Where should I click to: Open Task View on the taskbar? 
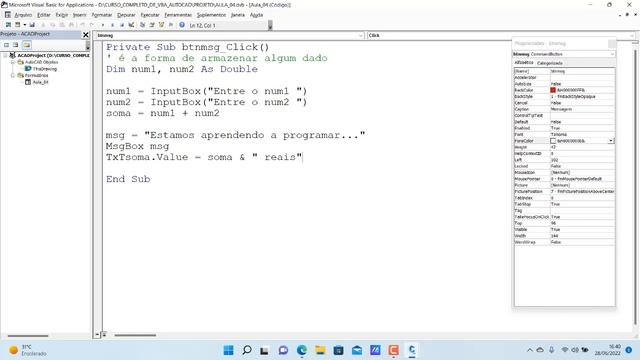click(x=264, y=350)
